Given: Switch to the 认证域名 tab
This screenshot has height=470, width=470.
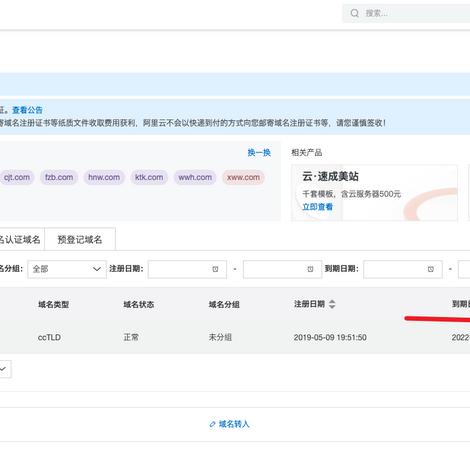Looking at the screenshot, I should [x=22, y=239].
